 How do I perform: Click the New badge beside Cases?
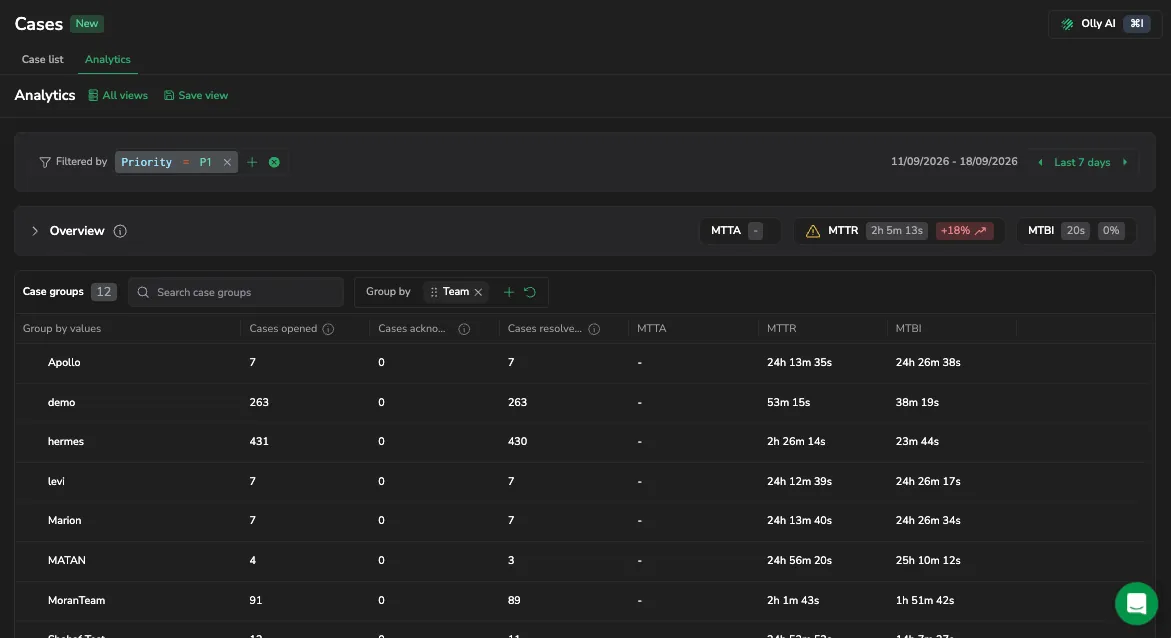87,24
